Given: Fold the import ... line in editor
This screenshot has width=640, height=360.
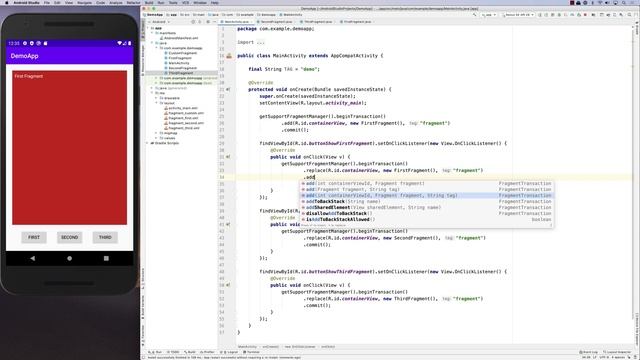Looking at the screenshot, I should [x=251, y=42].
